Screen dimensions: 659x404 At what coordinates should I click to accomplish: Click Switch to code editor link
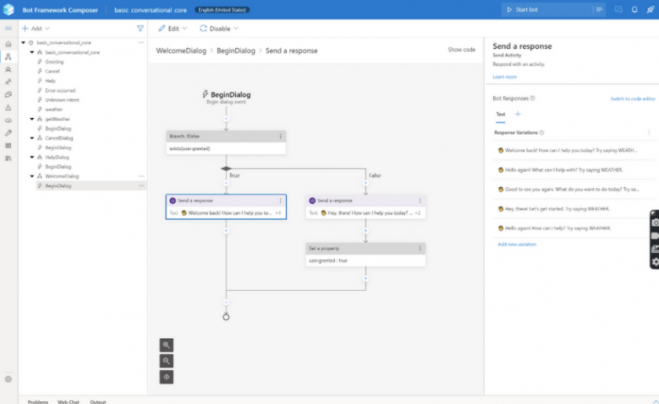631,99
